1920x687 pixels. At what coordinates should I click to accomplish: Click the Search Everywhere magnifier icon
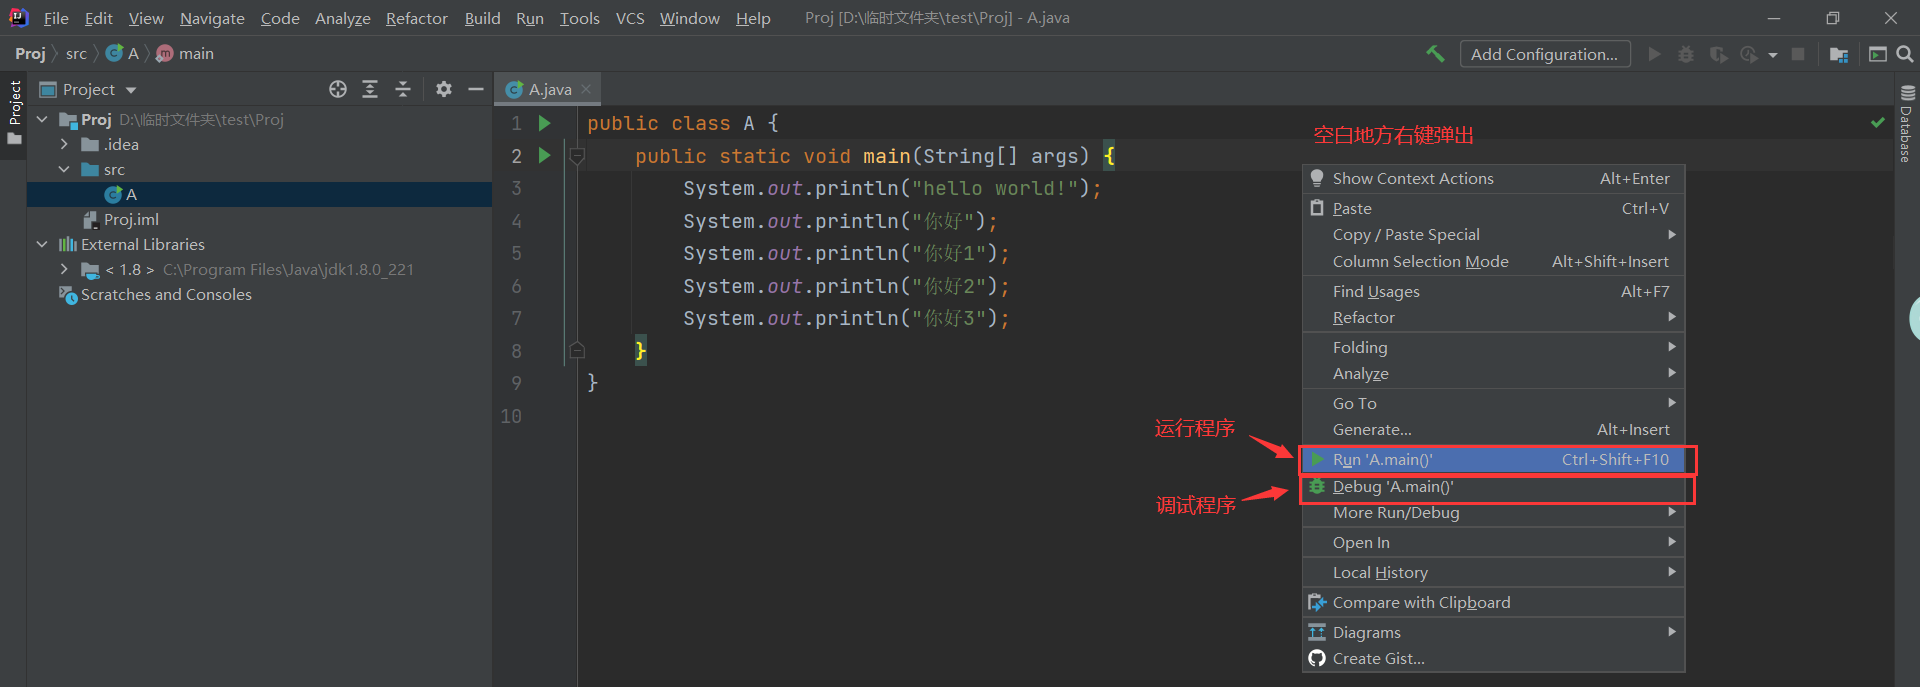click(1905, 54)
